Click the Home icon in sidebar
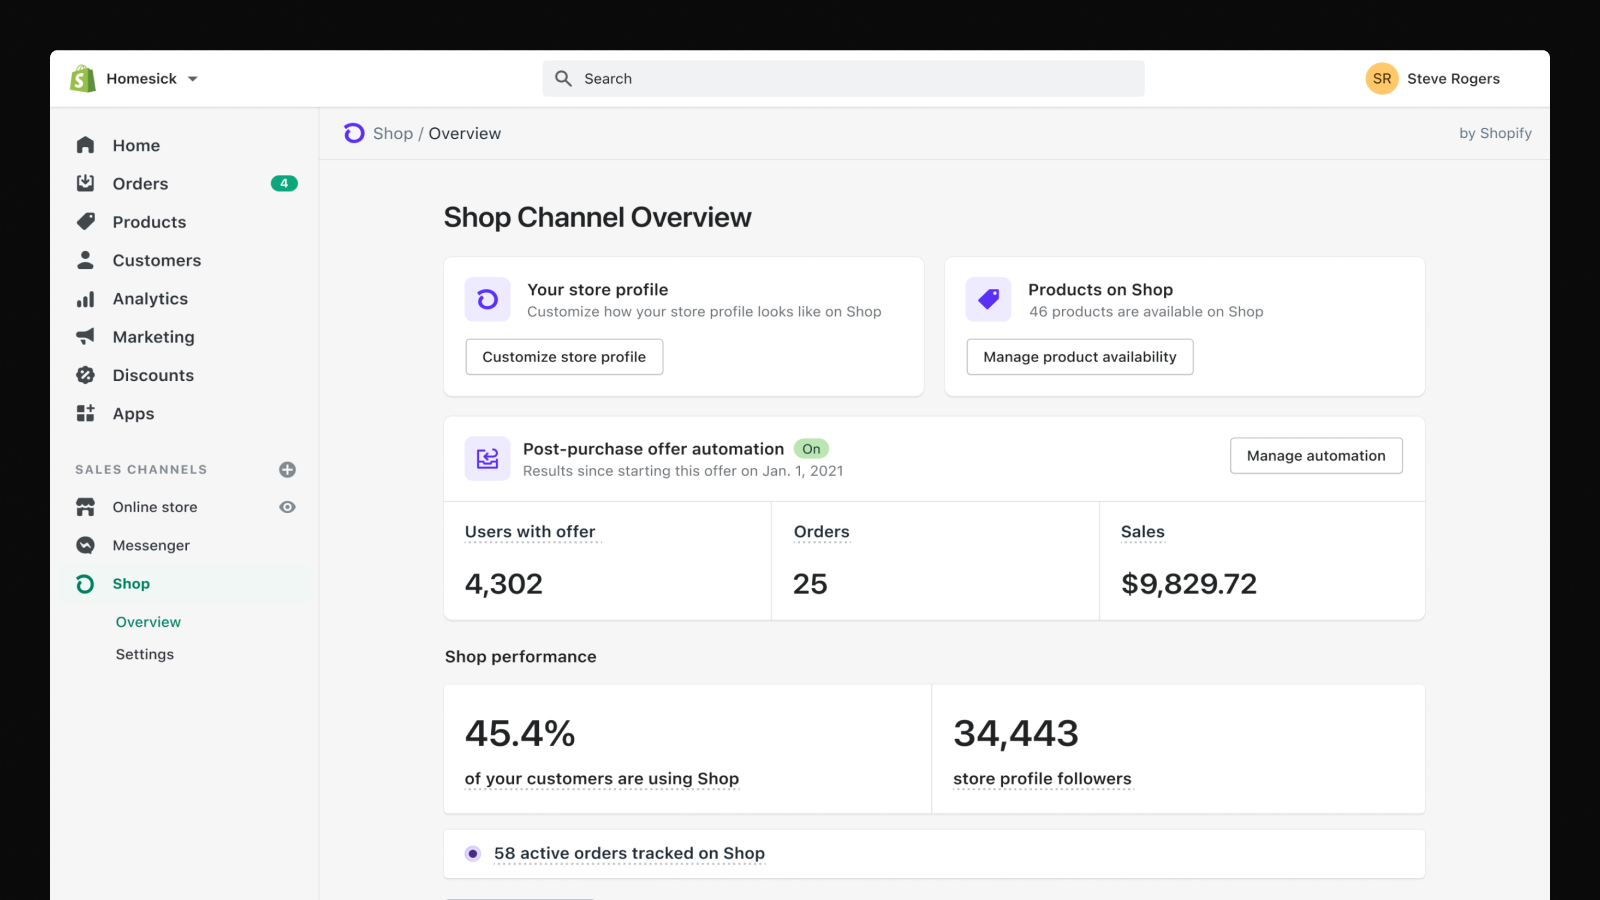The width and height of the screenshot is (1600, 900). pyautogui.click(x=86, y=146)
